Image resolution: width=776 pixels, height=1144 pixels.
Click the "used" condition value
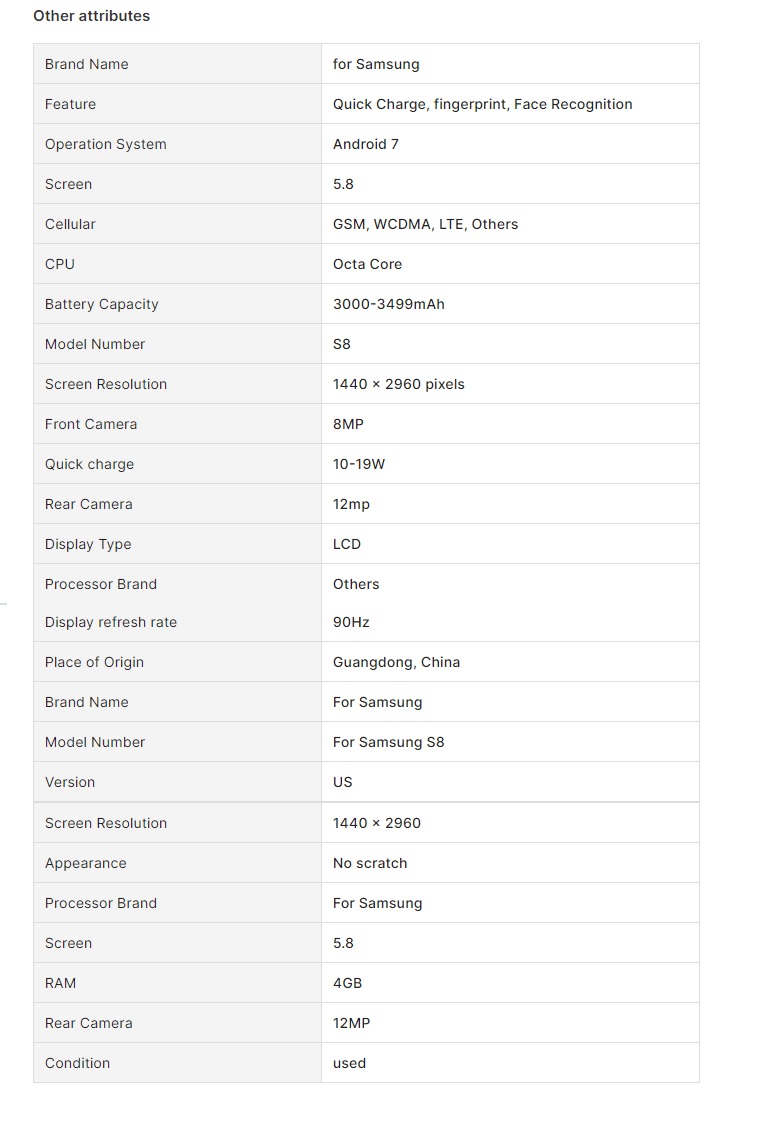(x=349, y=1063)
